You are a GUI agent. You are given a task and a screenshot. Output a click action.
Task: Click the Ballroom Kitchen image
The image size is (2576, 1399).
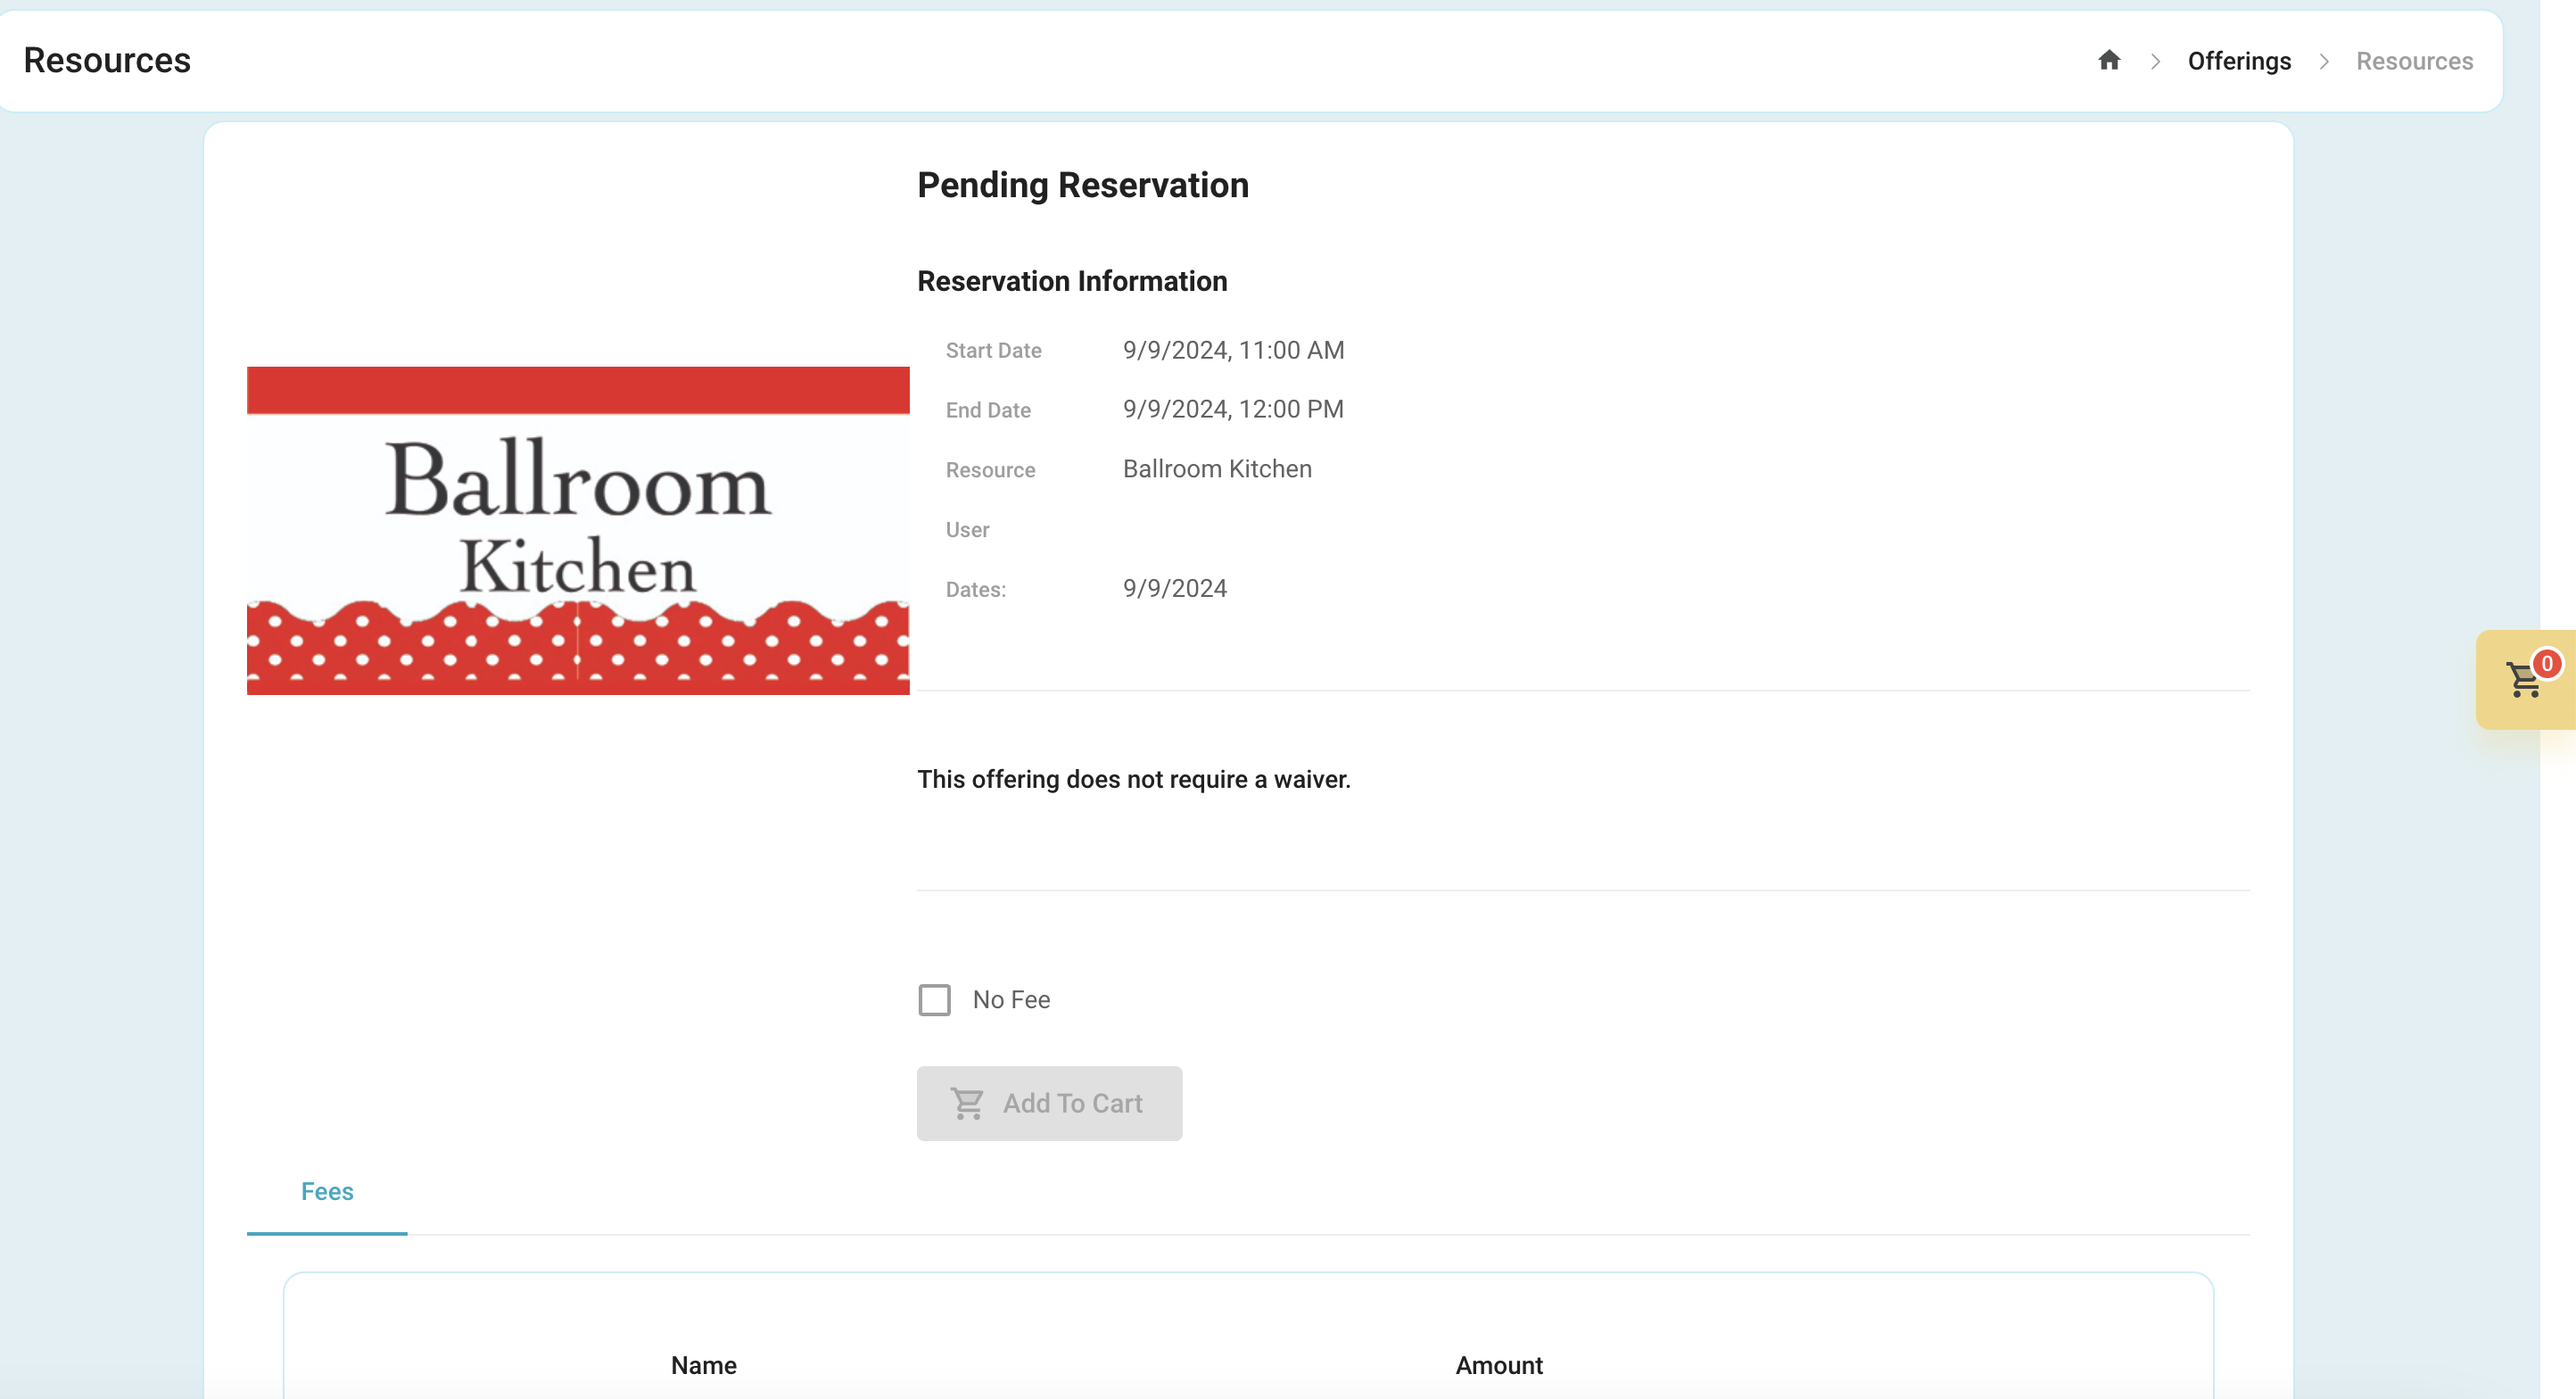(578, 530)
